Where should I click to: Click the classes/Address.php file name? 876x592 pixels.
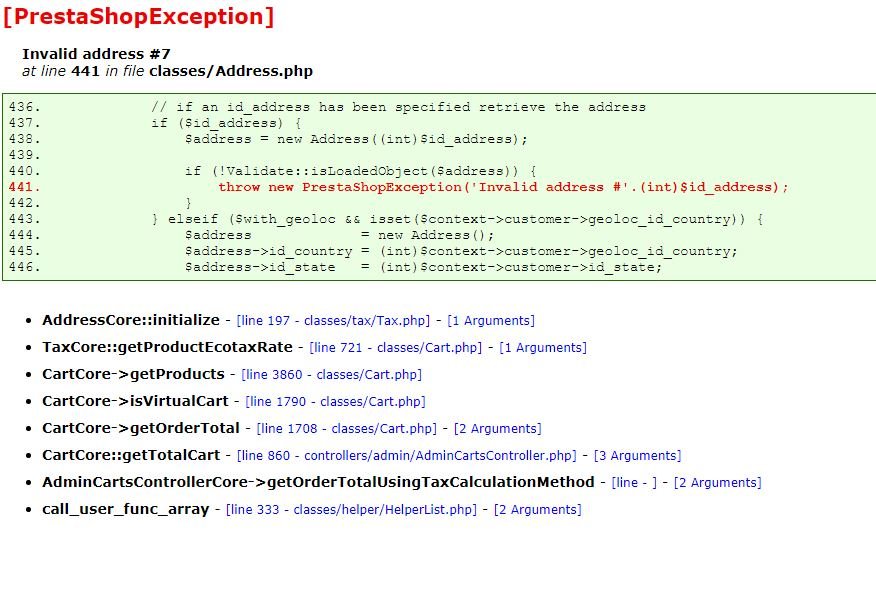pyautogui.click(x=231, y=71)
